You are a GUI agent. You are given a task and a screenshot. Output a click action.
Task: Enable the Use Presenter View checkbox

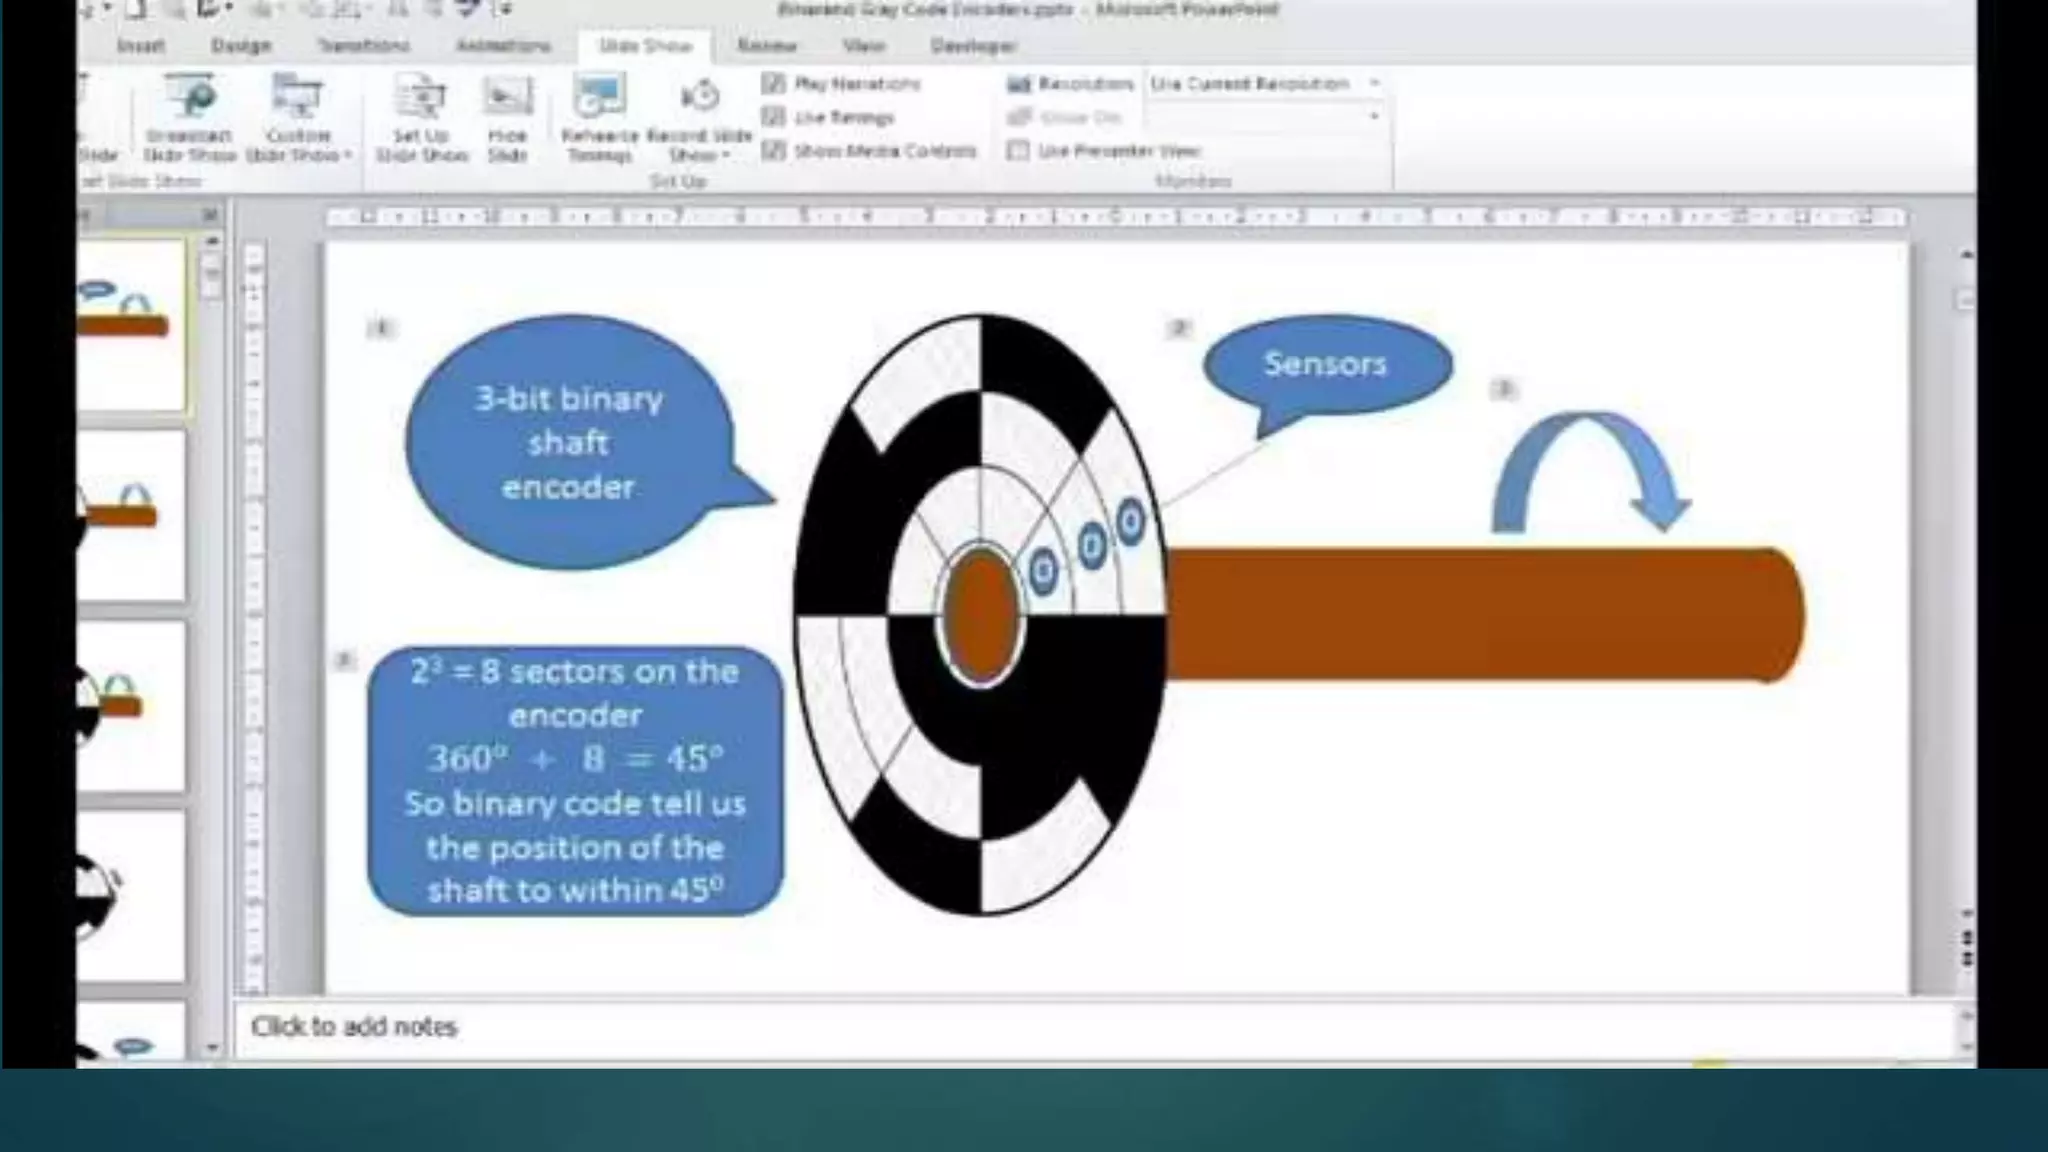1018,151
